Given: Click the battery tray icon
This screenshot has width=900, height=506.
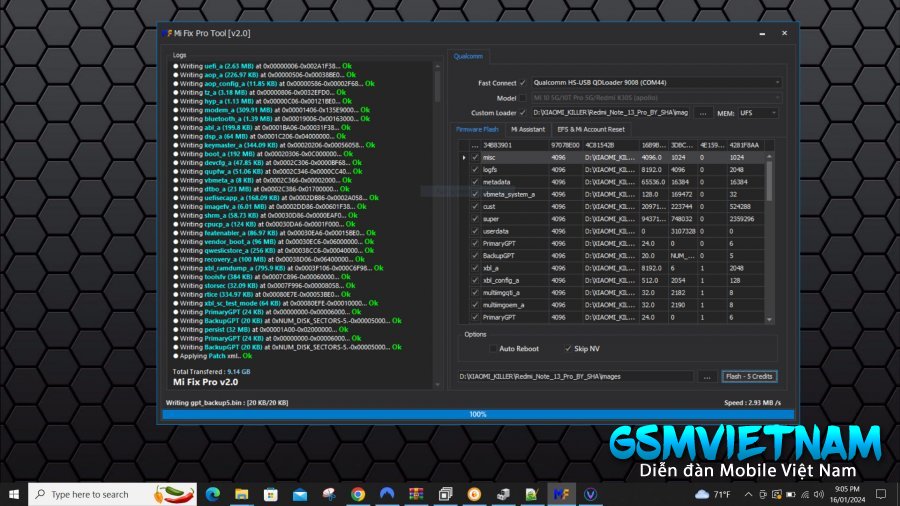Looking at the screenshot, I should coord(790,494).
